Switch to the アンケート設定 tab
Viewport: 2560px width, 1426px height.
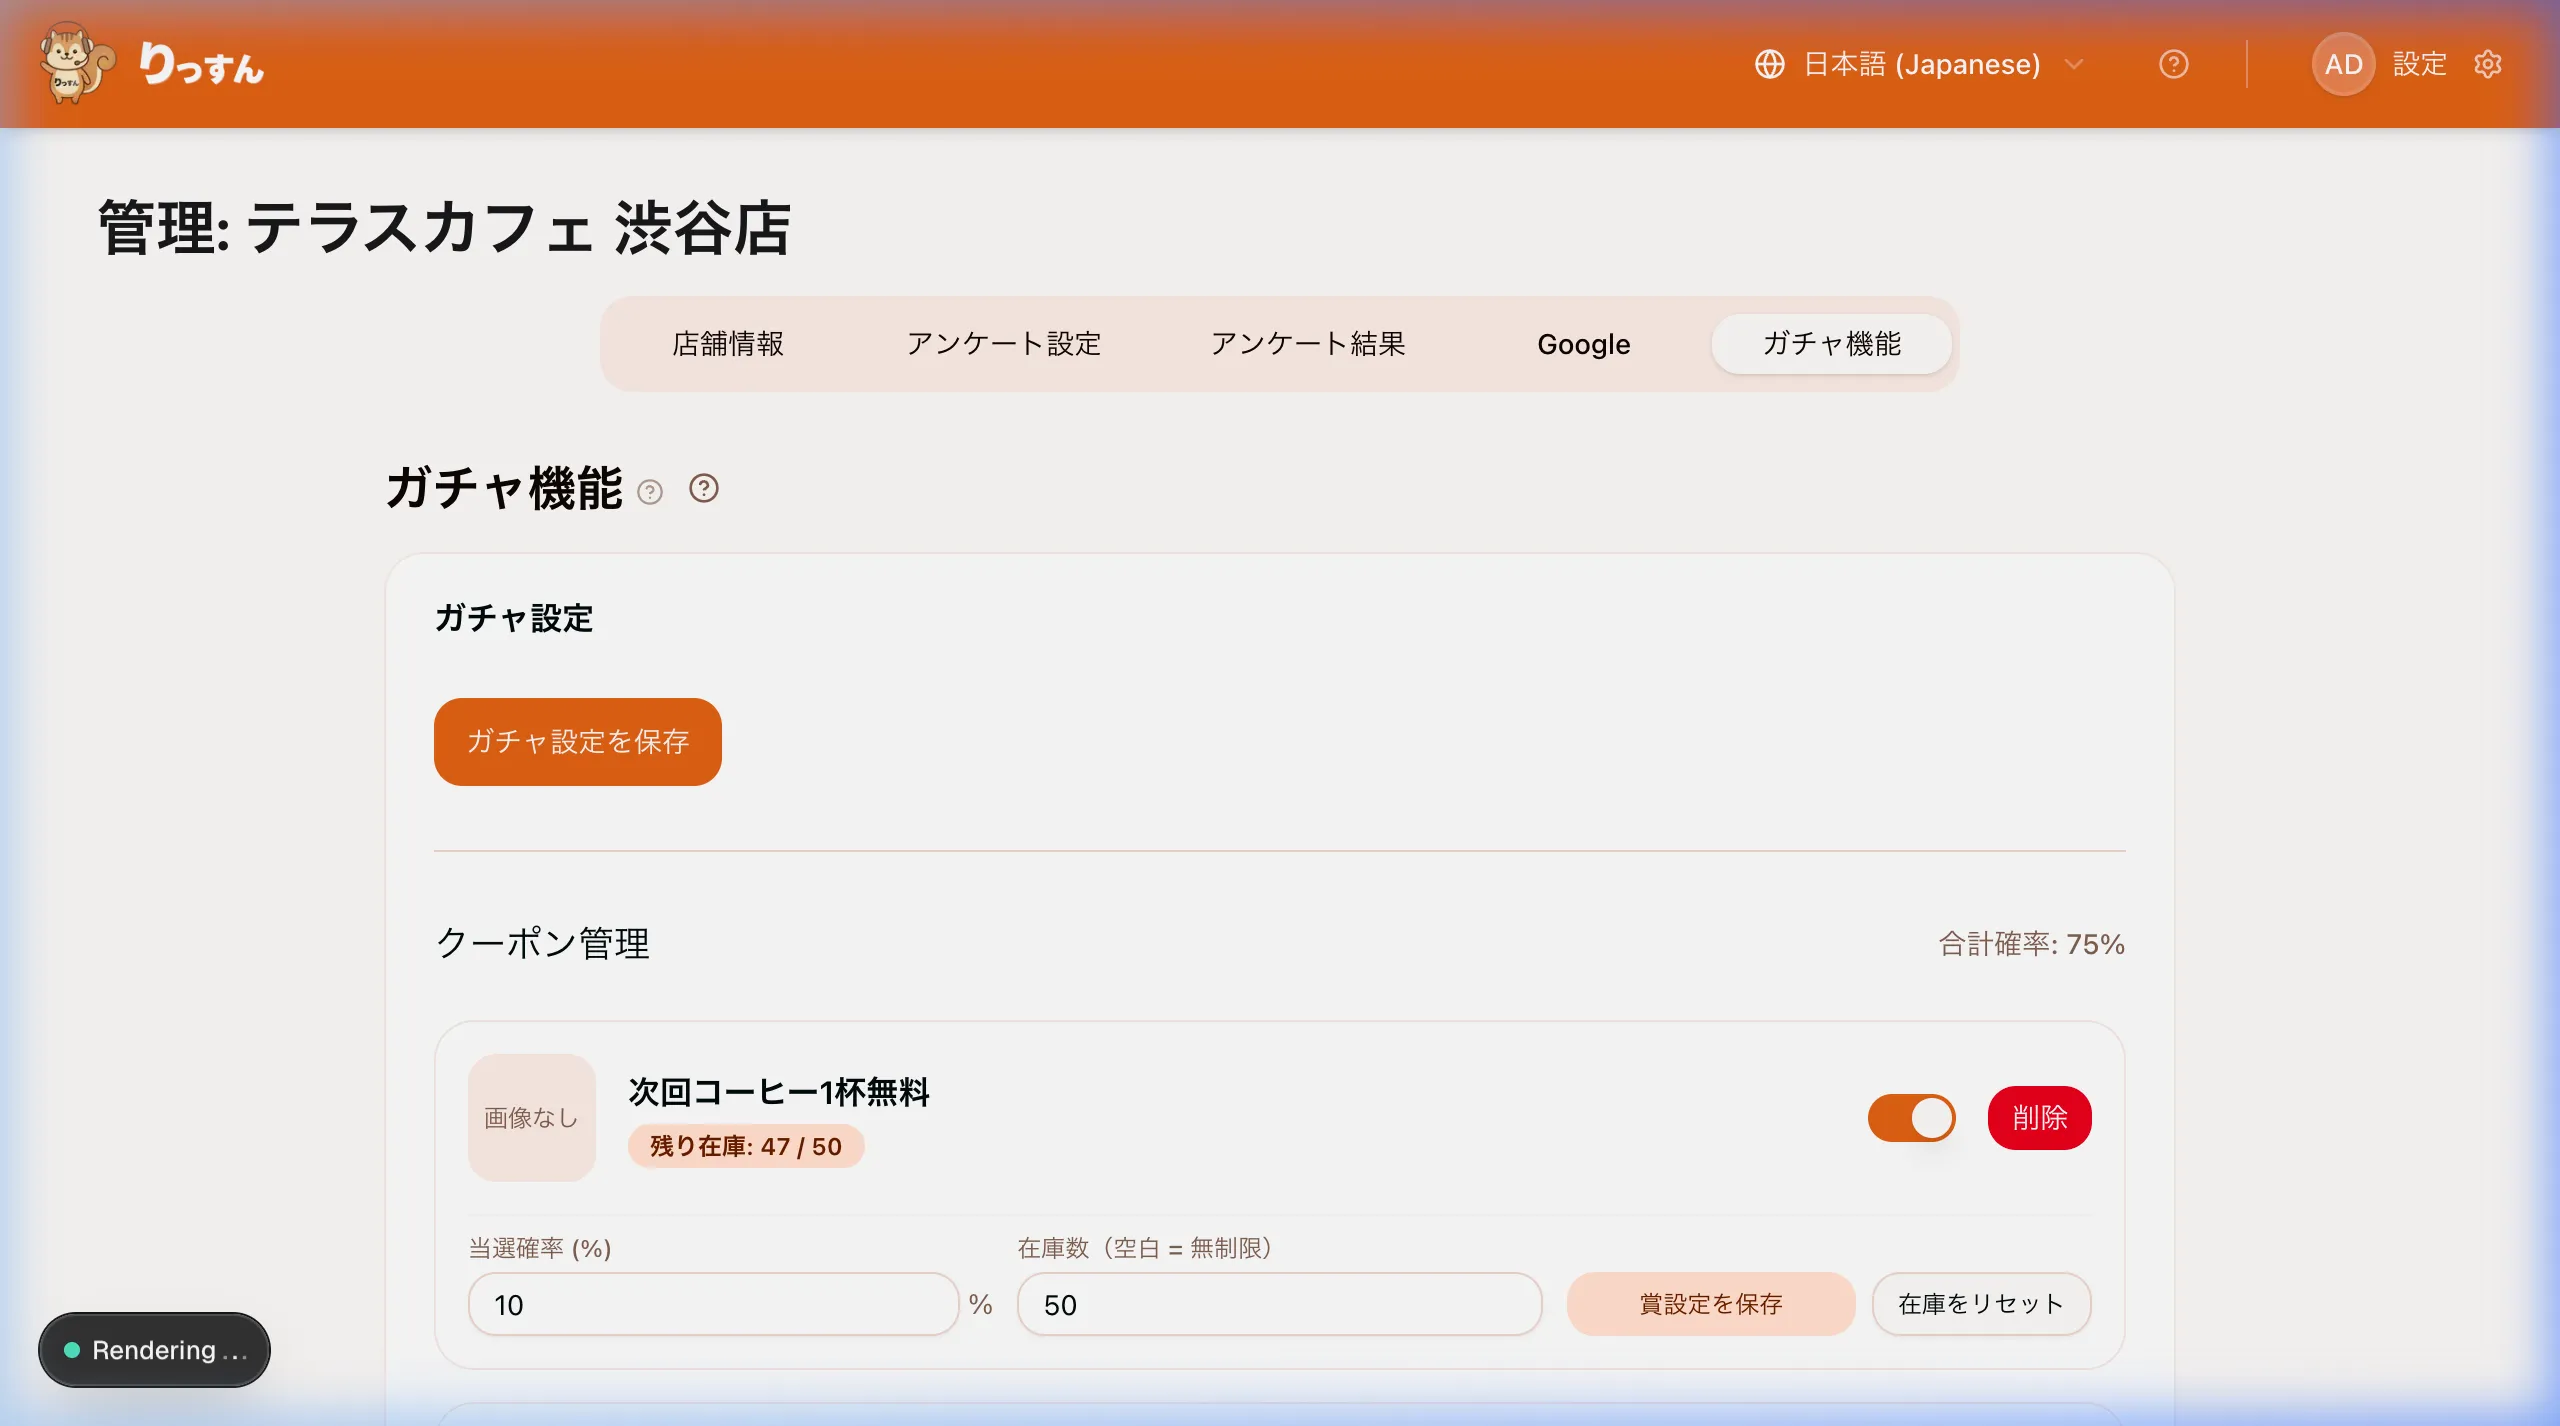pyautogui.click(x=1003, y=344)
